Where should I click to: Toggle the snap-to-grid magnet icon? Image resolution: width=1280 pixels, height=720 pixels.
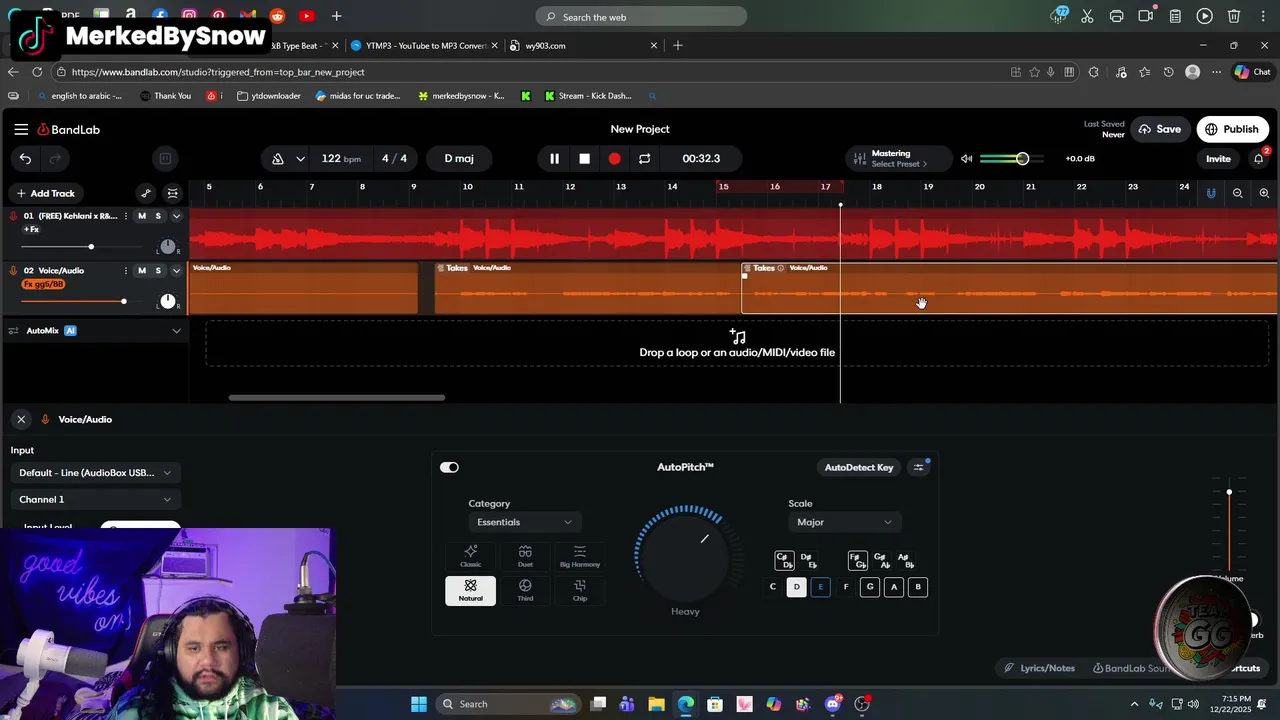(1211, 193)
